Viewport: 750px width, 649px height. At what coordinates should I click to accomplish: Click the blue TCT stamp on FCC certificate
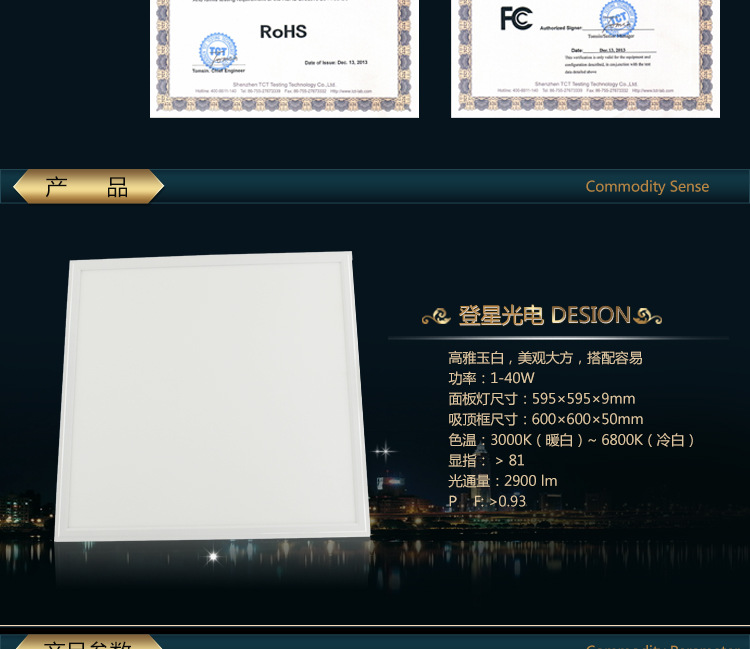coord(618,19)
